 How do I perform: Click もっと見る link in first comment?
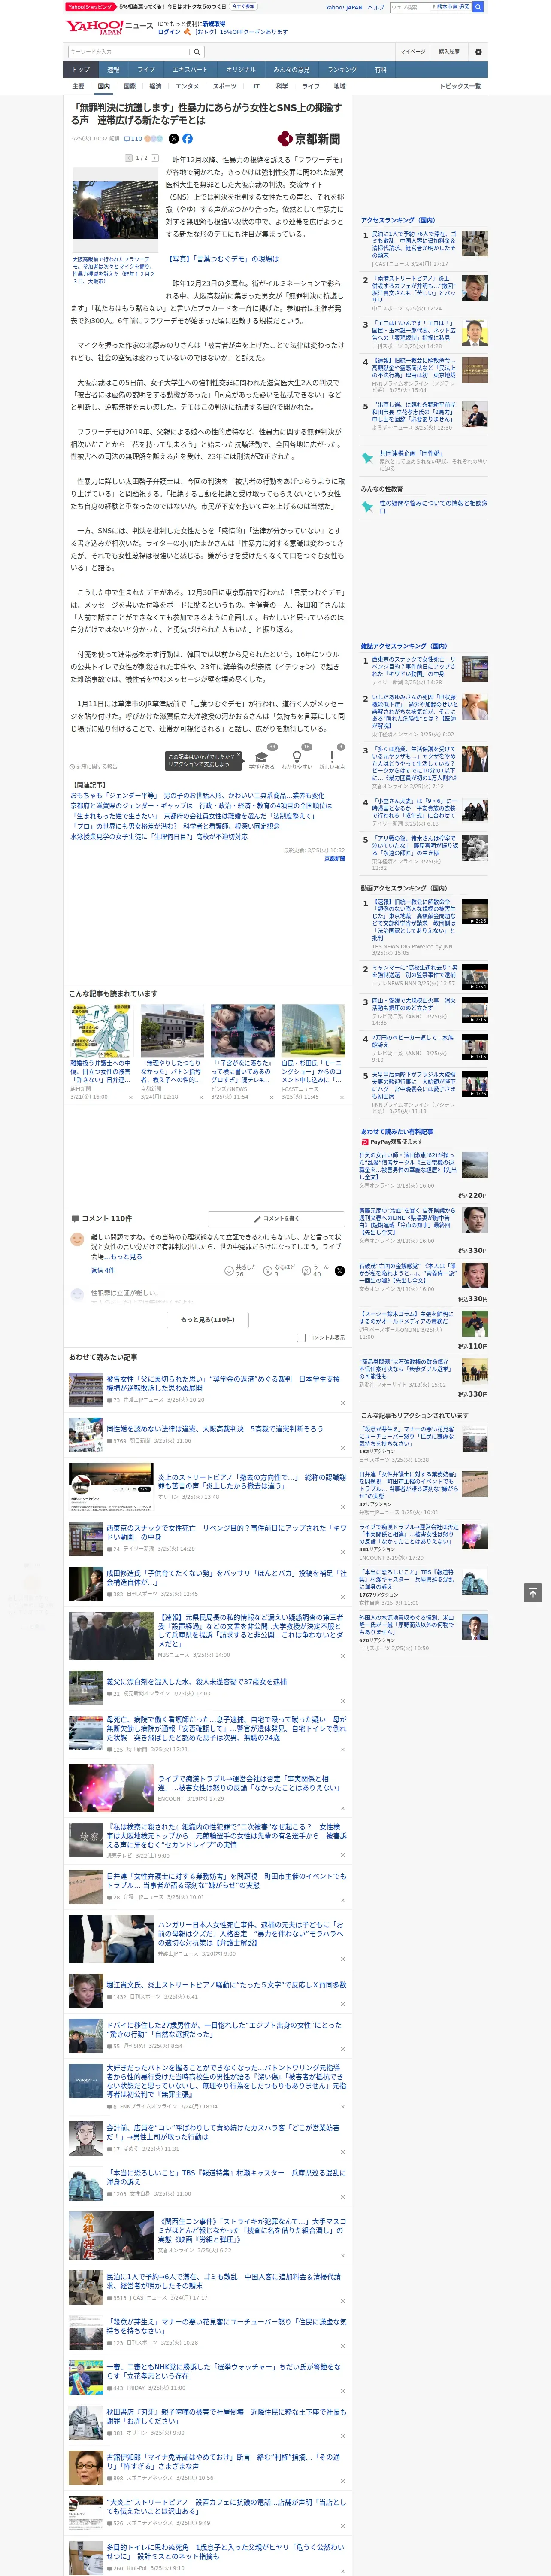click(126, 1256)
